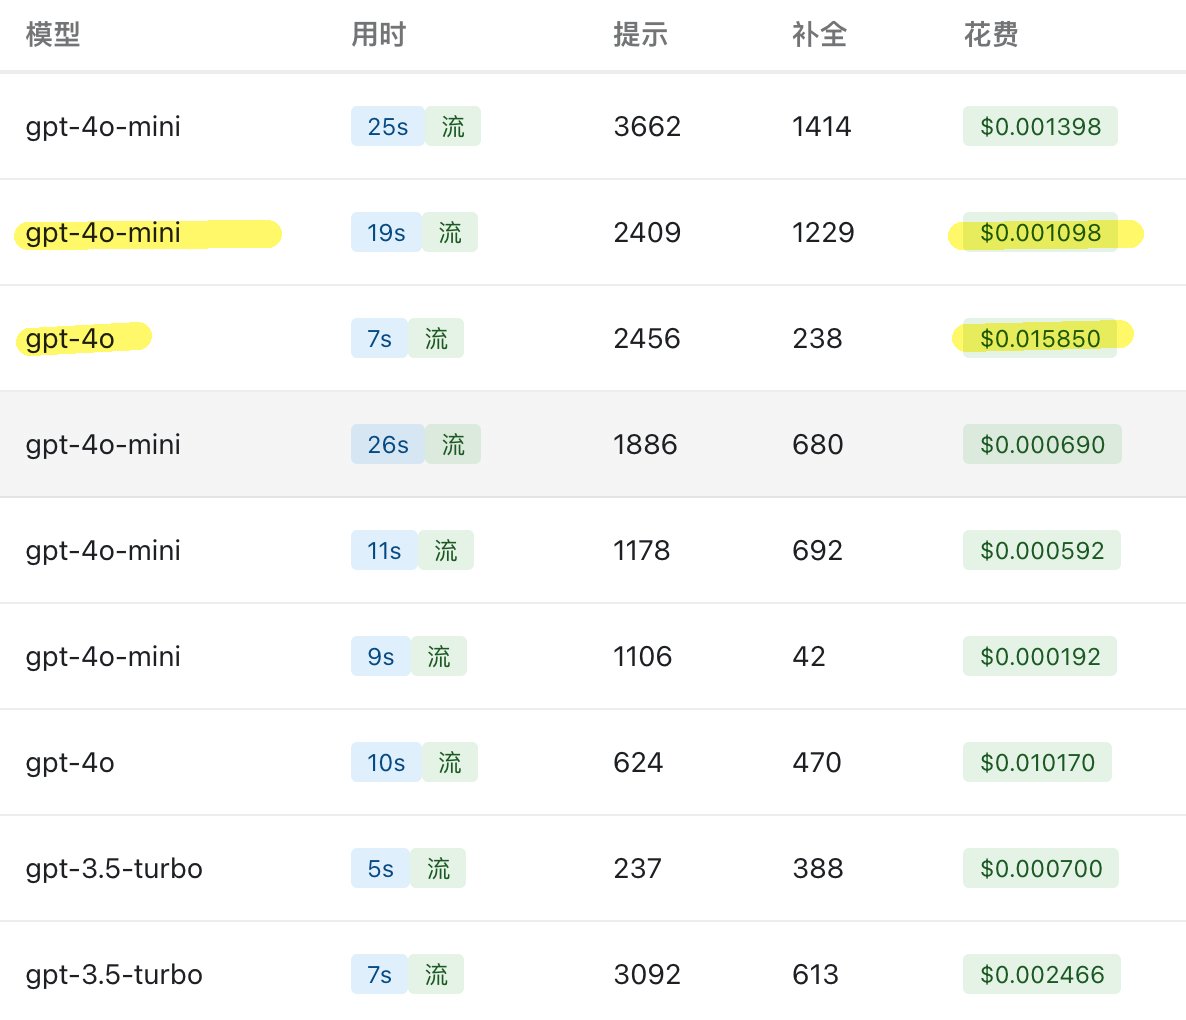
Task: Click completion token value 238
Action: pos(818,338)
